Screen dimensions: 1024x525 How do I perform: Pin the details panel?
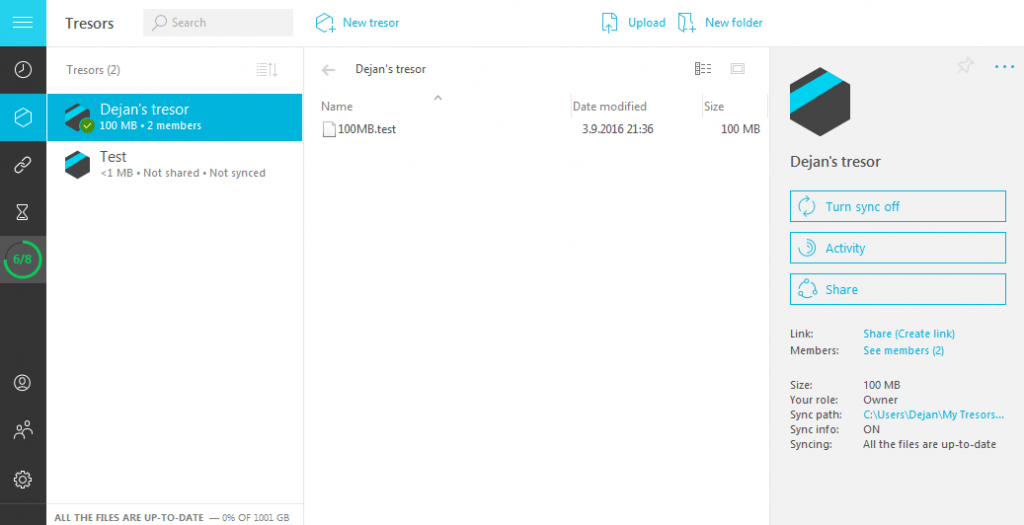click(x=965, y=65)
